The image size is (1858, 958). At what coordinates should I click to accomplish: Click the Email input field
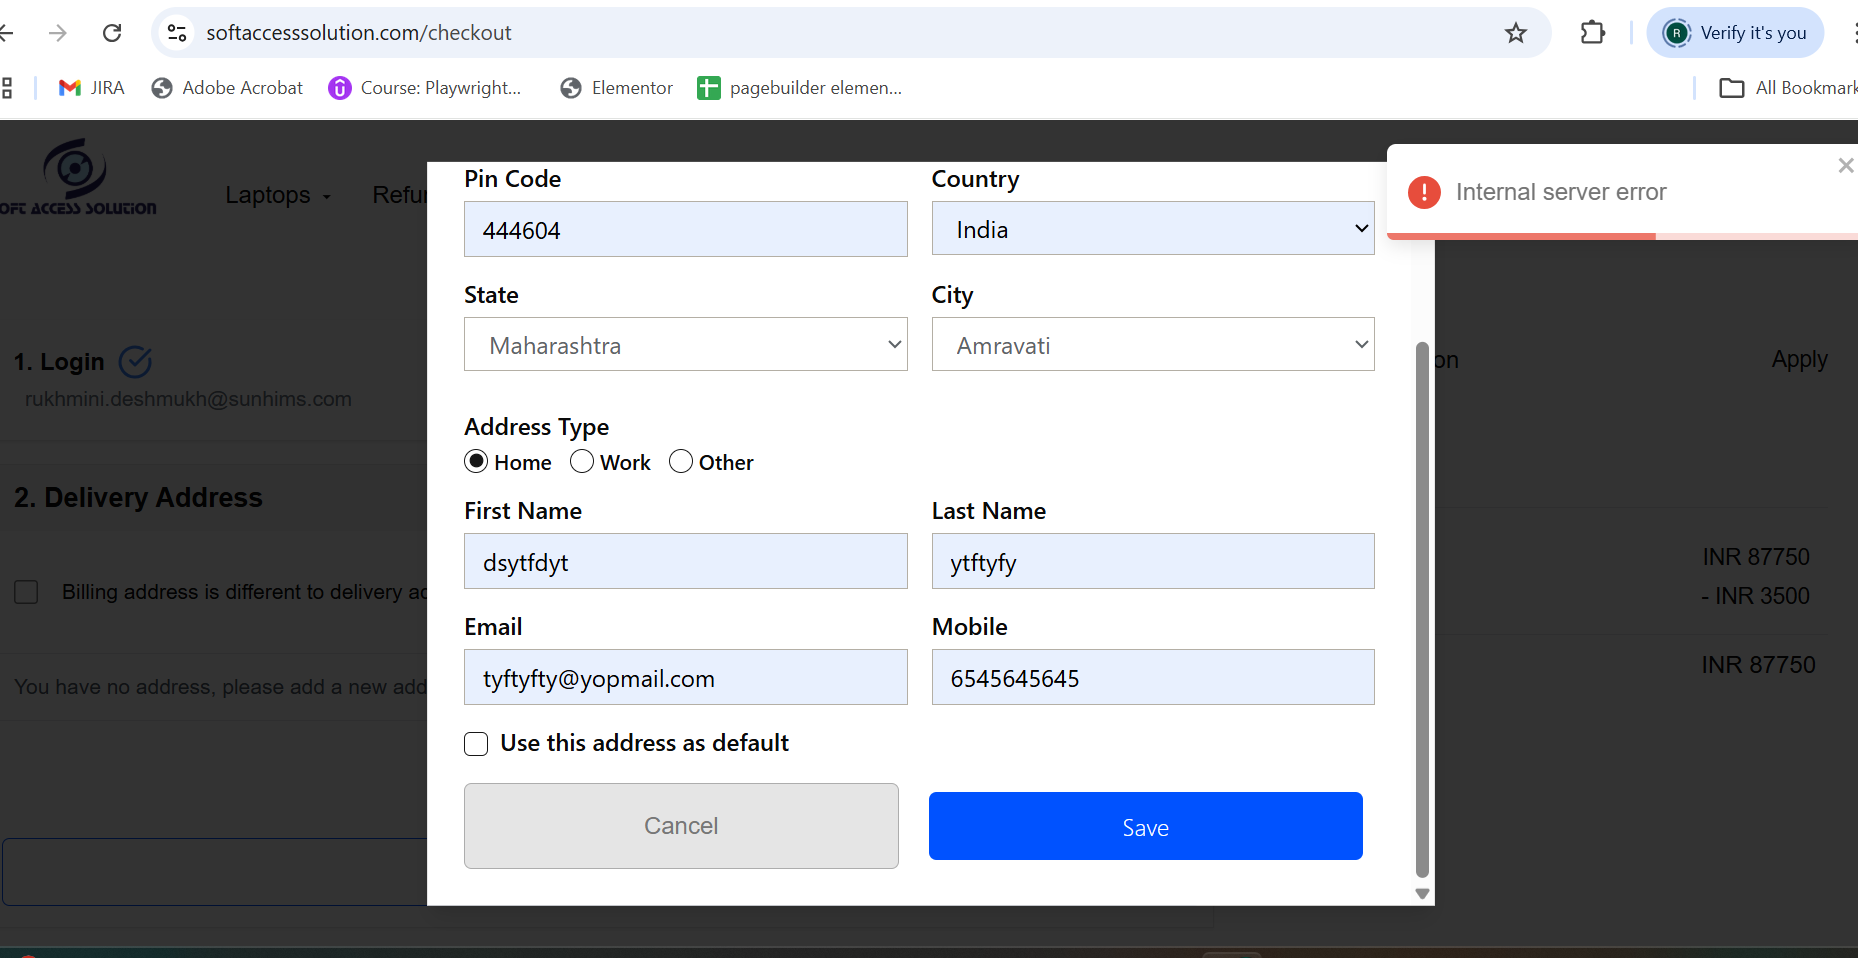tap(686, 677)
